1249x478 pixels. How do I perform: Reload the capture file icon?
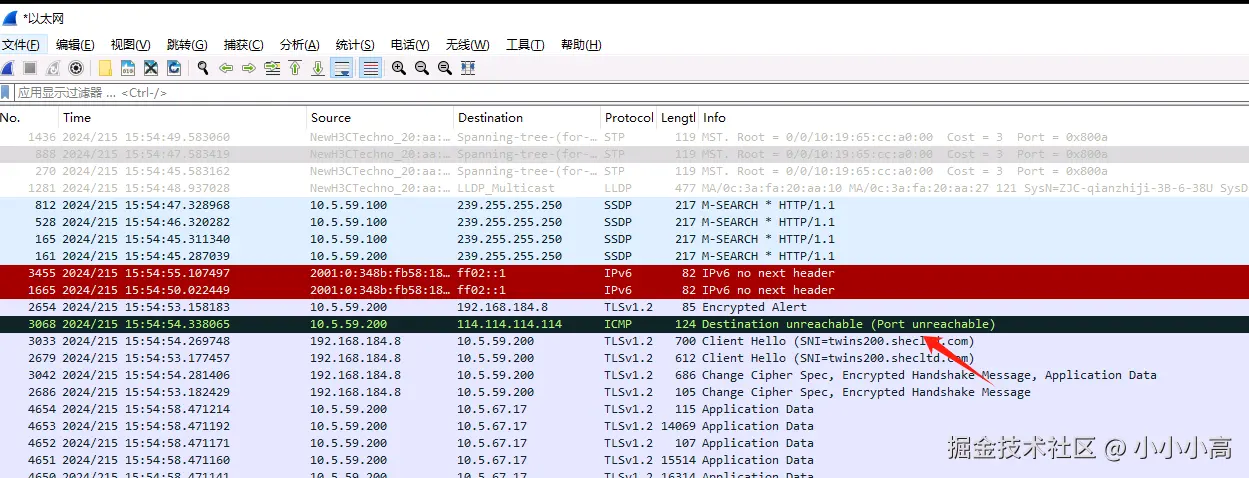(x=174, y=68)
